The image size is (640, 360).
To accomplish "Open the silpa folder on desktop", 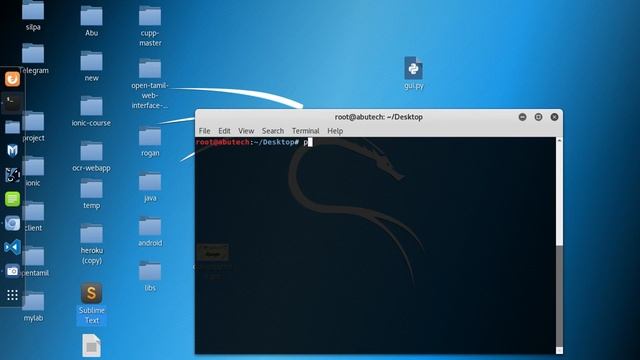I will [x=33, y=11].
